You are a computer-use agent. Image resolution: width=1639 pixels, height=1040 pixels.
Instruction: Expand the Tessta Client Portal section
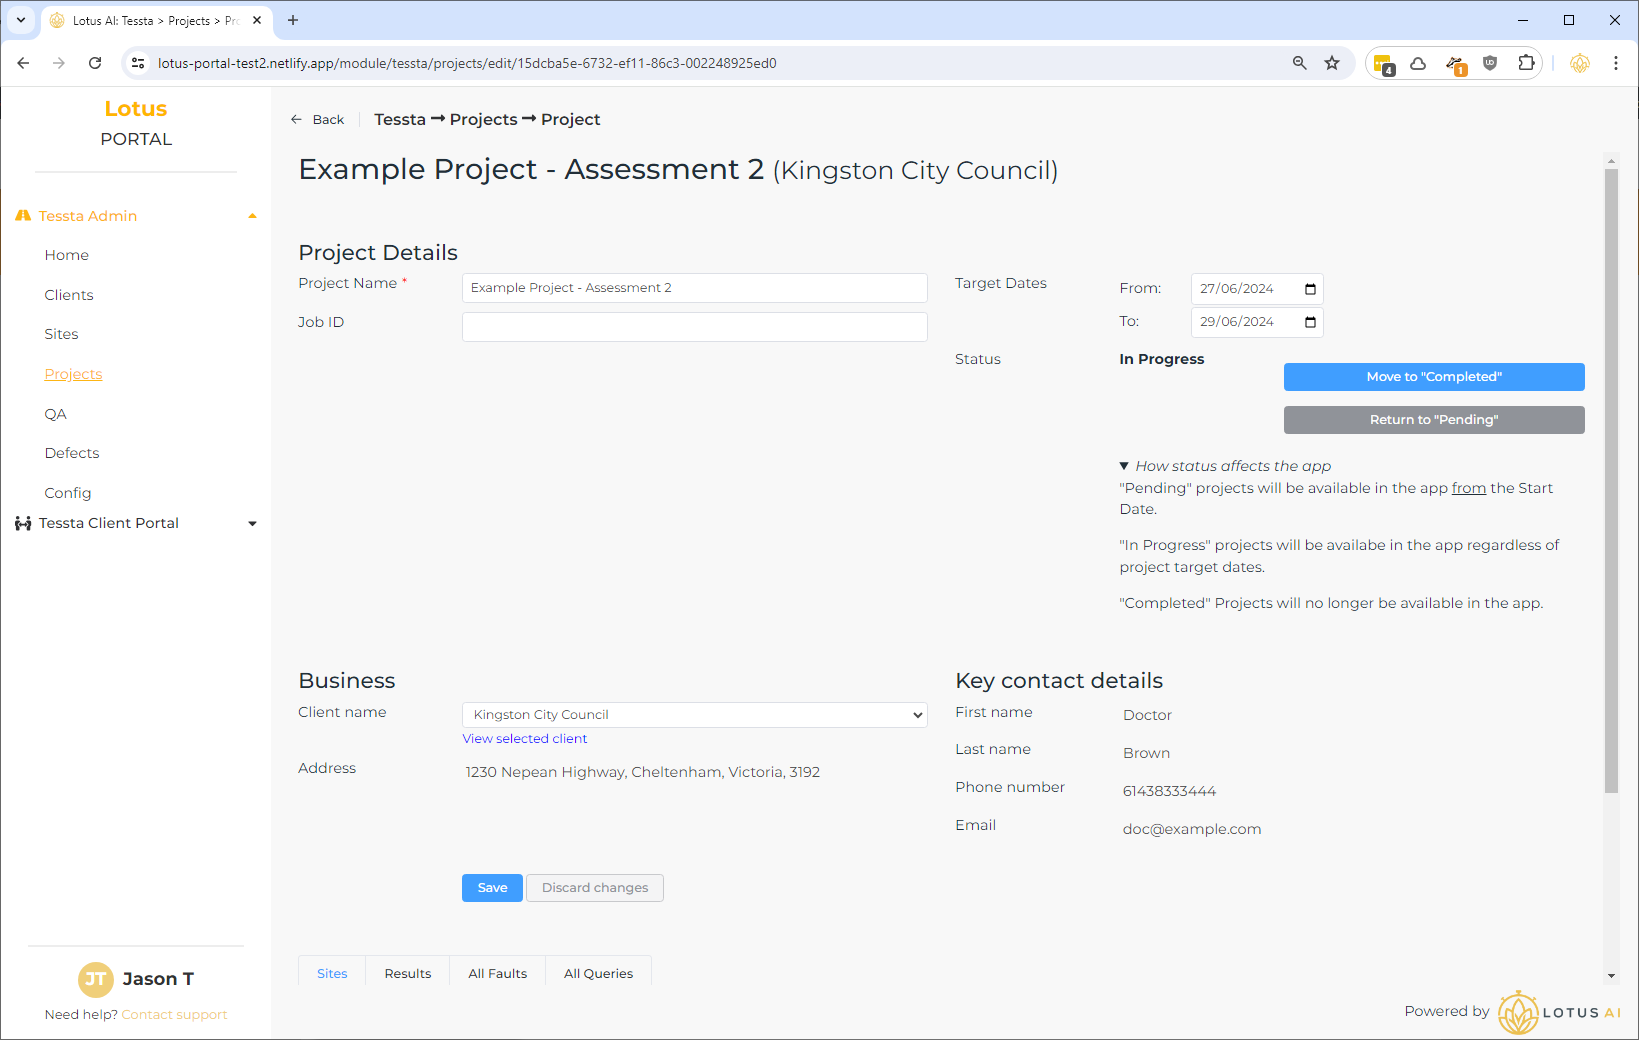click(x=252, y=523)
